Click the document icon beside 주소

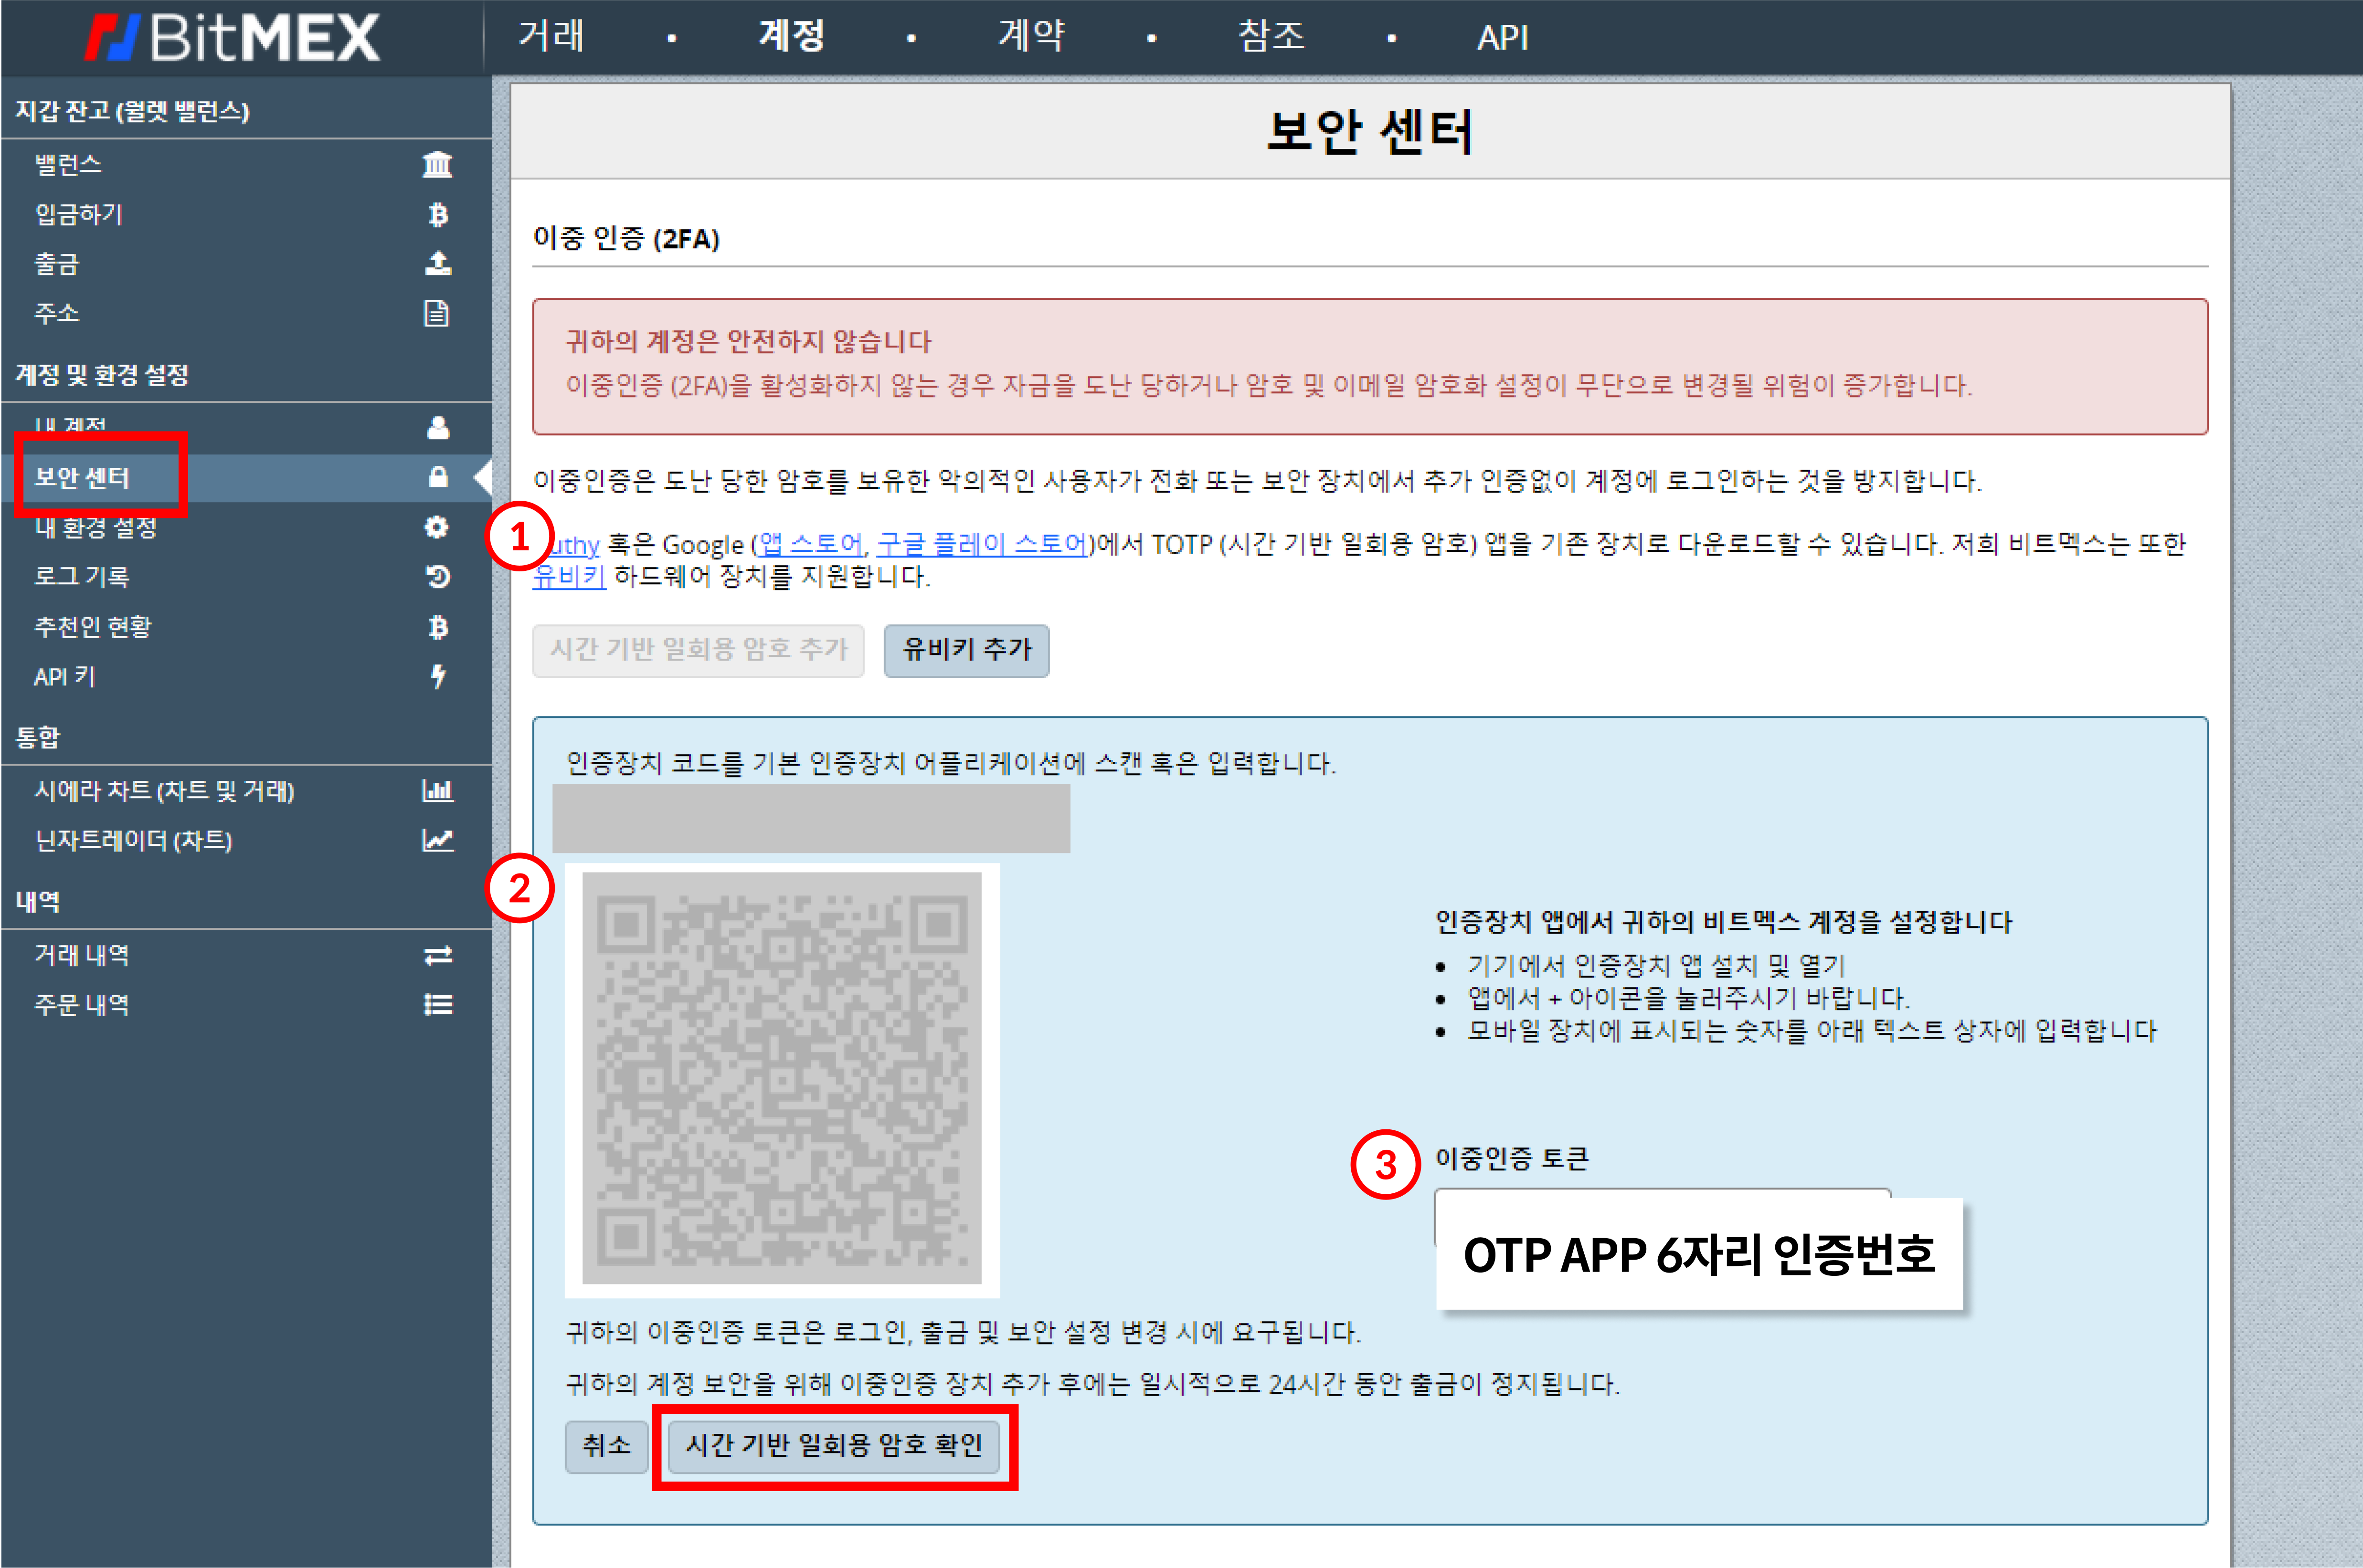[437, 314]
